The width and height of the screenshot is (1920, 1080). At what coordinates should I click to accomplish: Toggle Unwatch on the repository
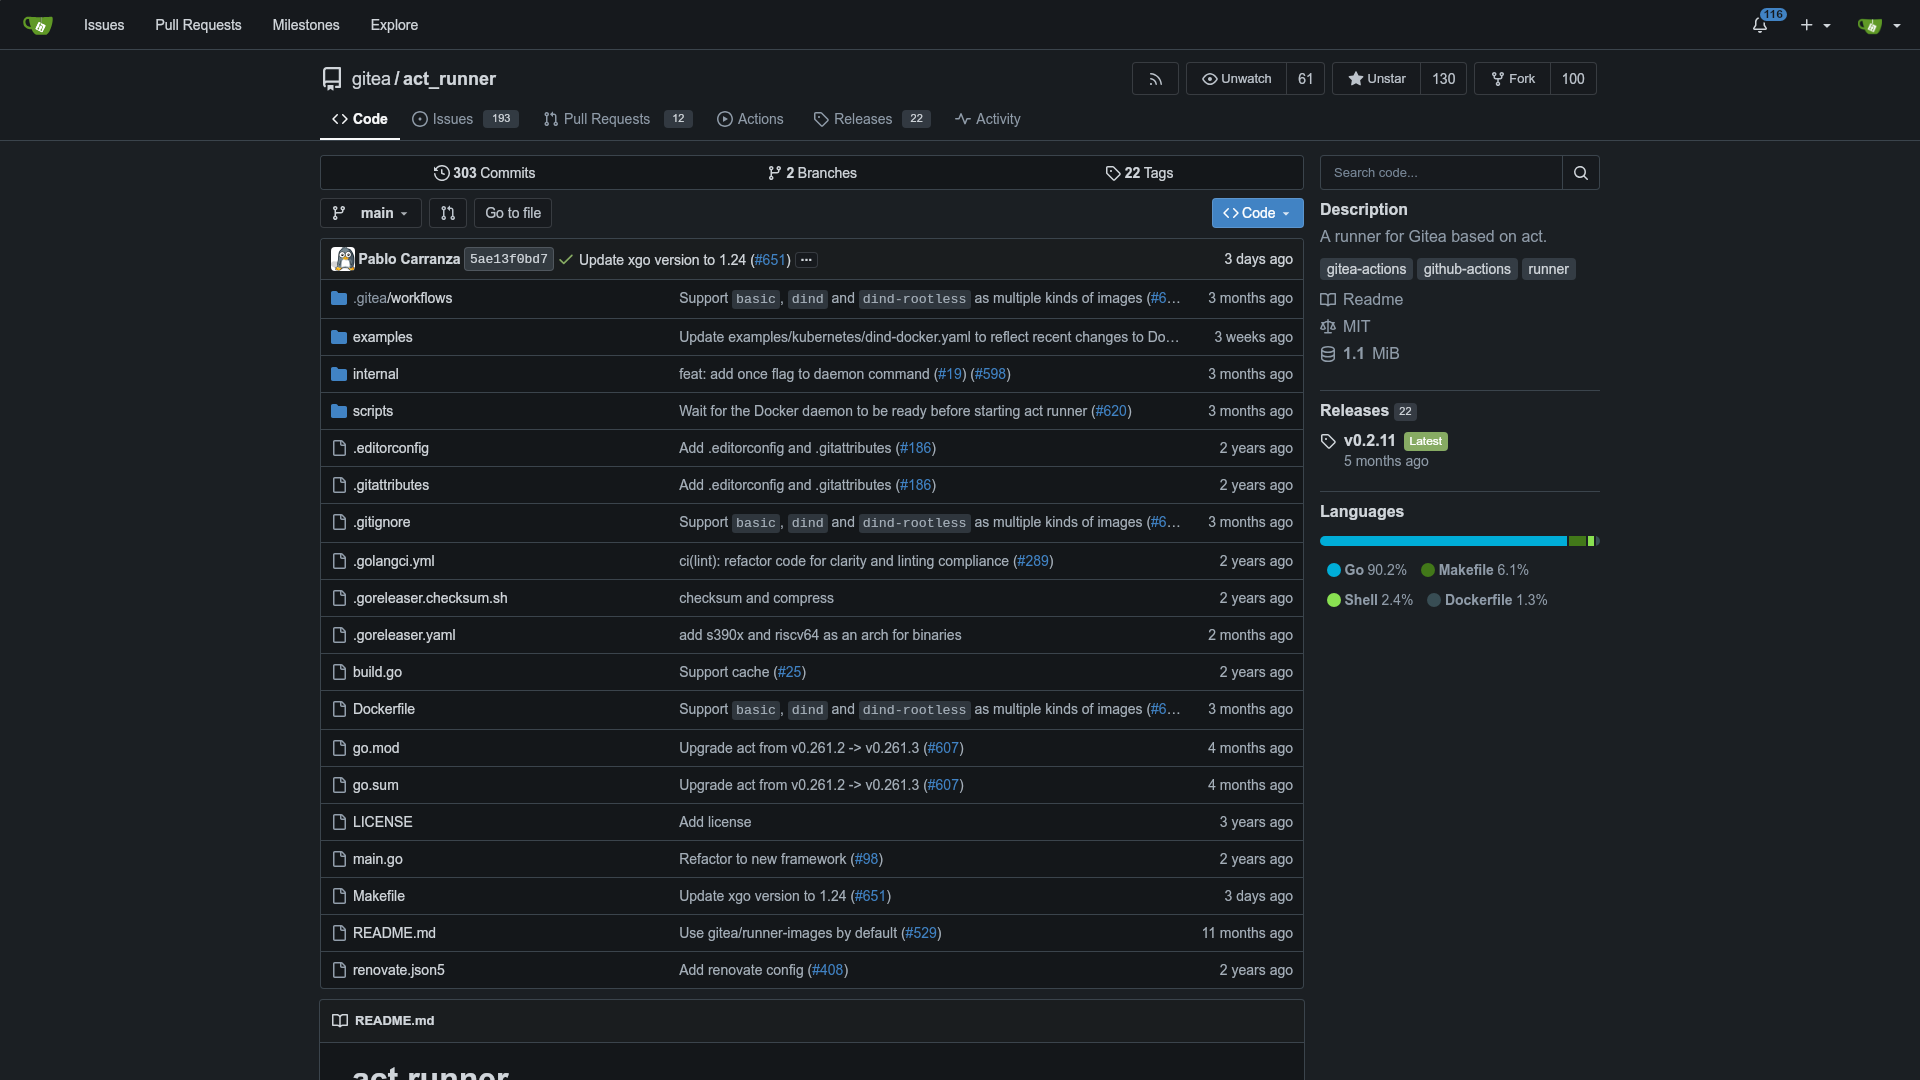1236,79
